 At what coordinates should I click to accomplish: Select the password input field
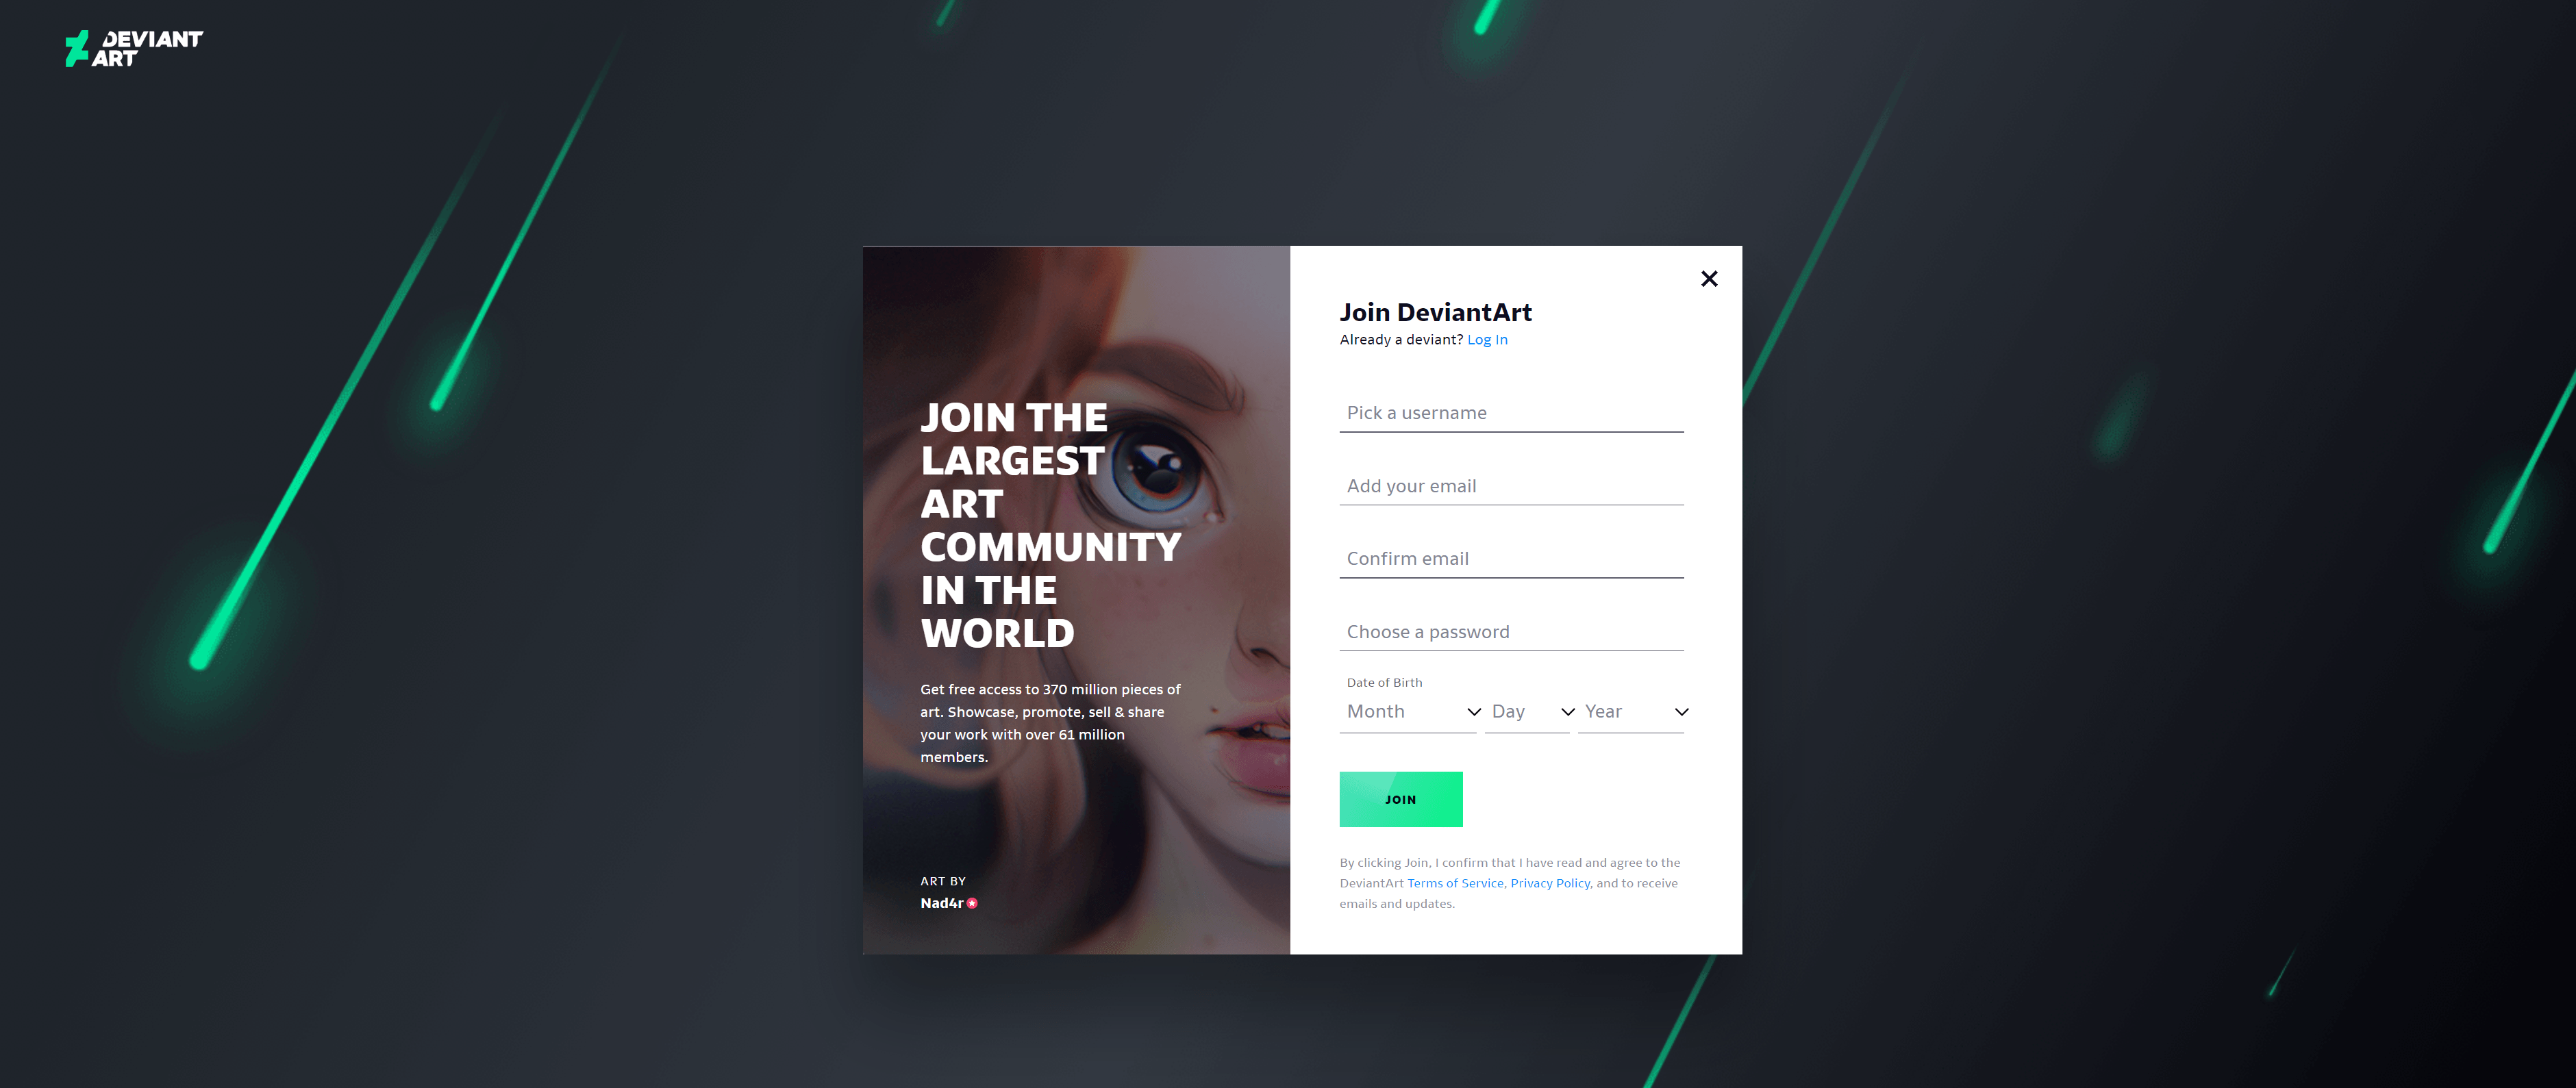point(1513,629)
